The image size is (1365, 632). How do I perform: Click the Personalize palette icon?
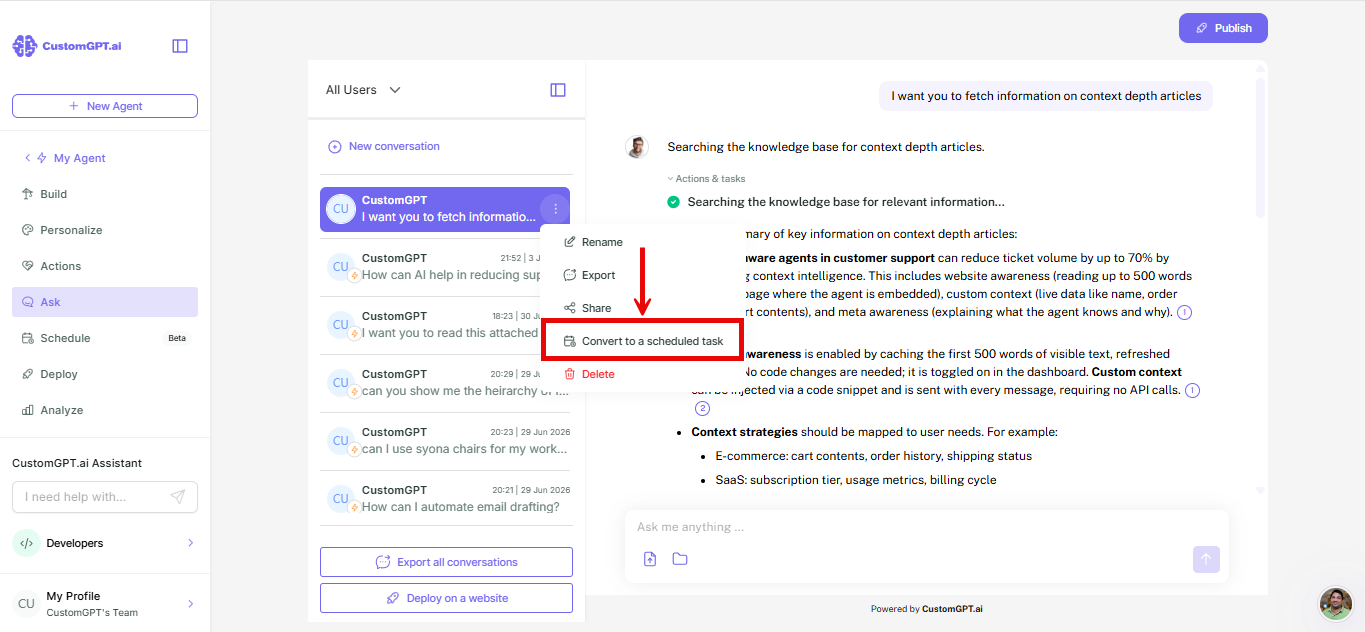click(x=28, y=230)
